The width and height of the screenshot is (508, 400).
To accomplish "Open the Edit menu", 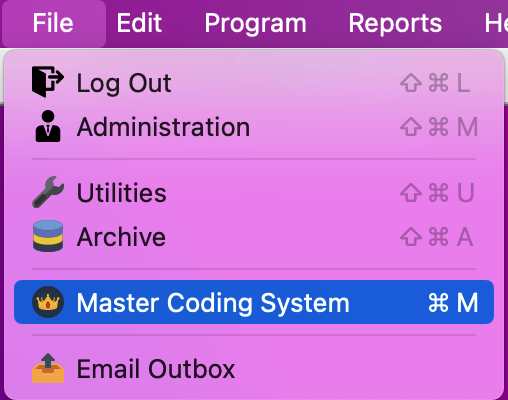I will click(x=139, y=23).
